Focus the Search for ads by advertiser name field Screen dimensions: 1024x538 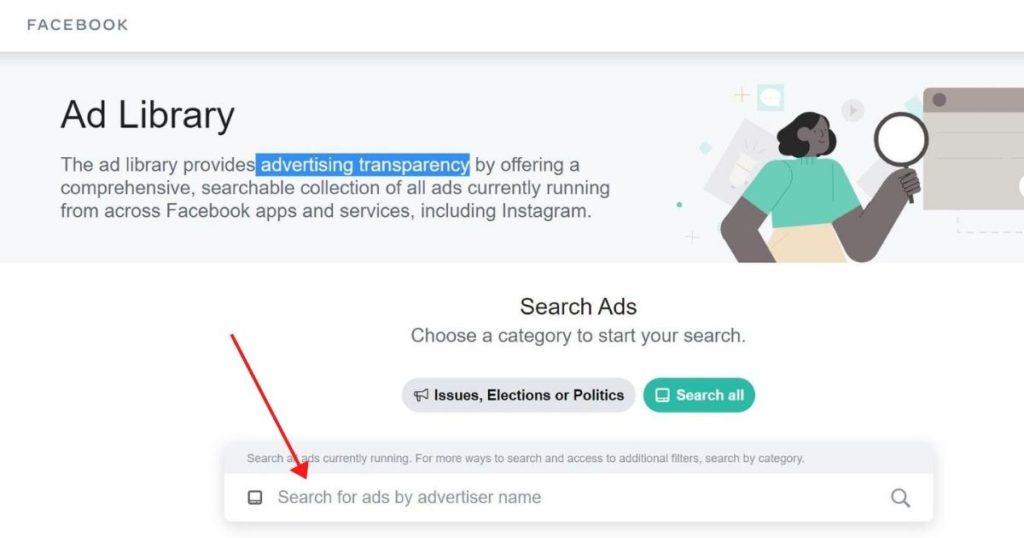click(579, 498)
